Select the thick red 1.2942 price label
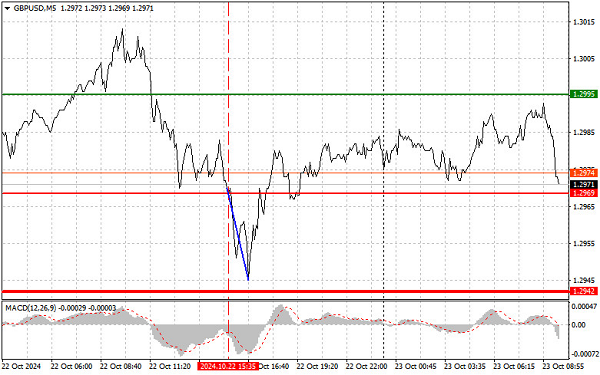Viewport: 600px width, 375px height. point(583,292)
